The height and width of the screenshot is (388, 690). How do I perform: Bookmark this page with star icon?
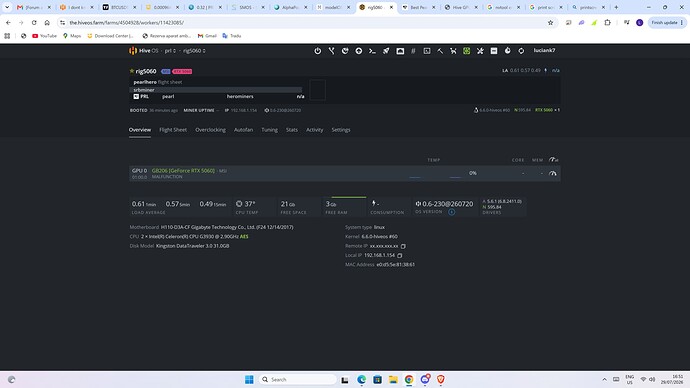pyautogui.click(x=550, y=22)
